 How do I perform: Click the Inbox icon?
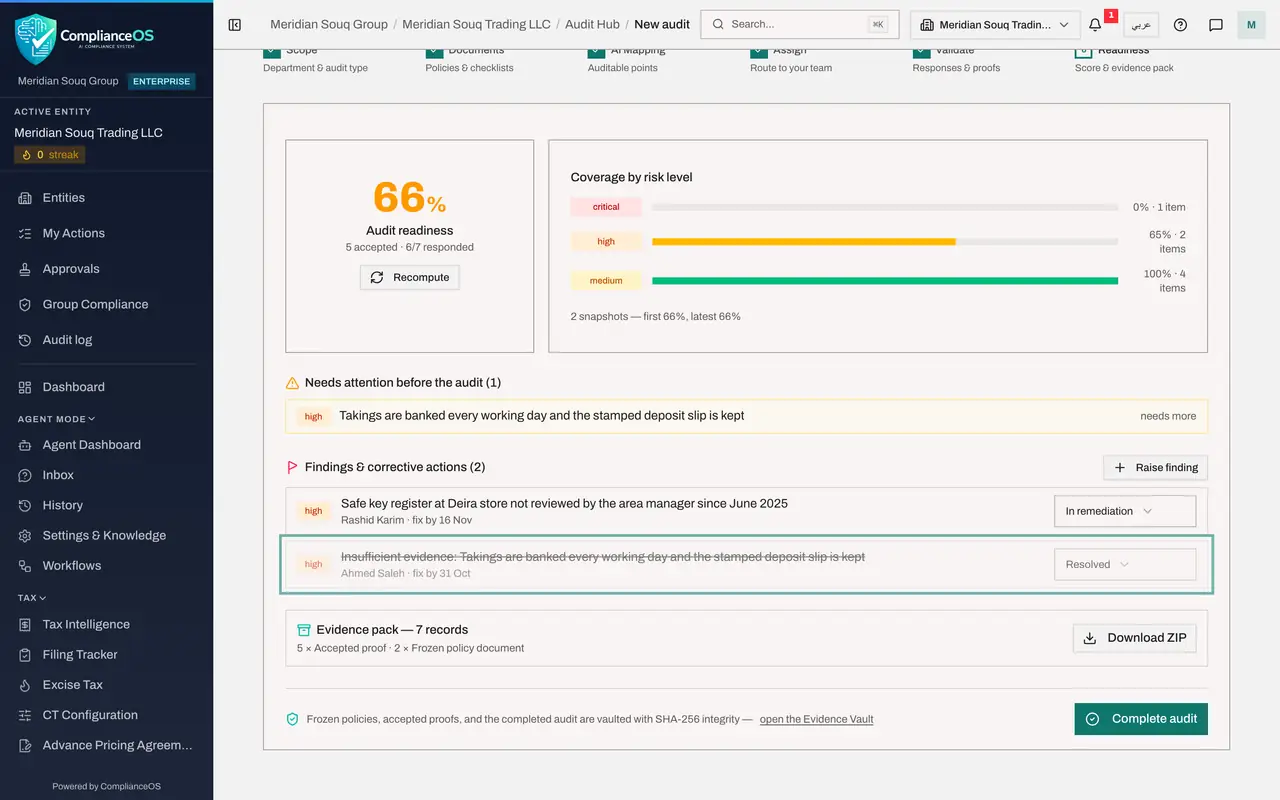pyautogui.click(x=25, y=475)
